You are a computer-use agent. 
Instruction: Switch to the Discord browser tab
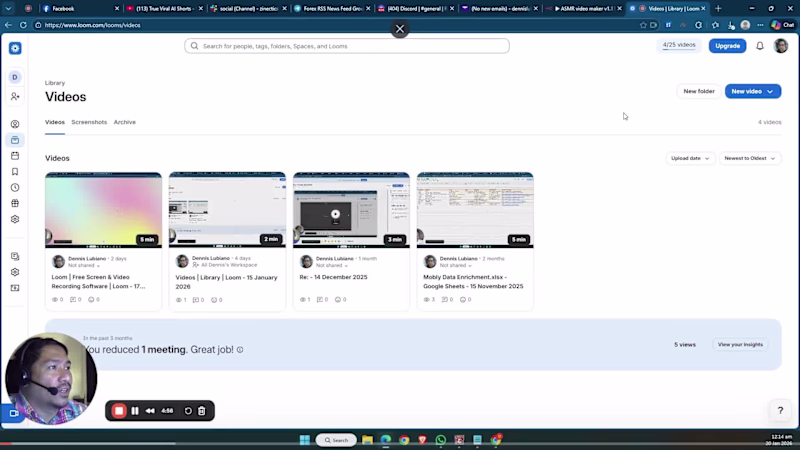coord(416,8)
